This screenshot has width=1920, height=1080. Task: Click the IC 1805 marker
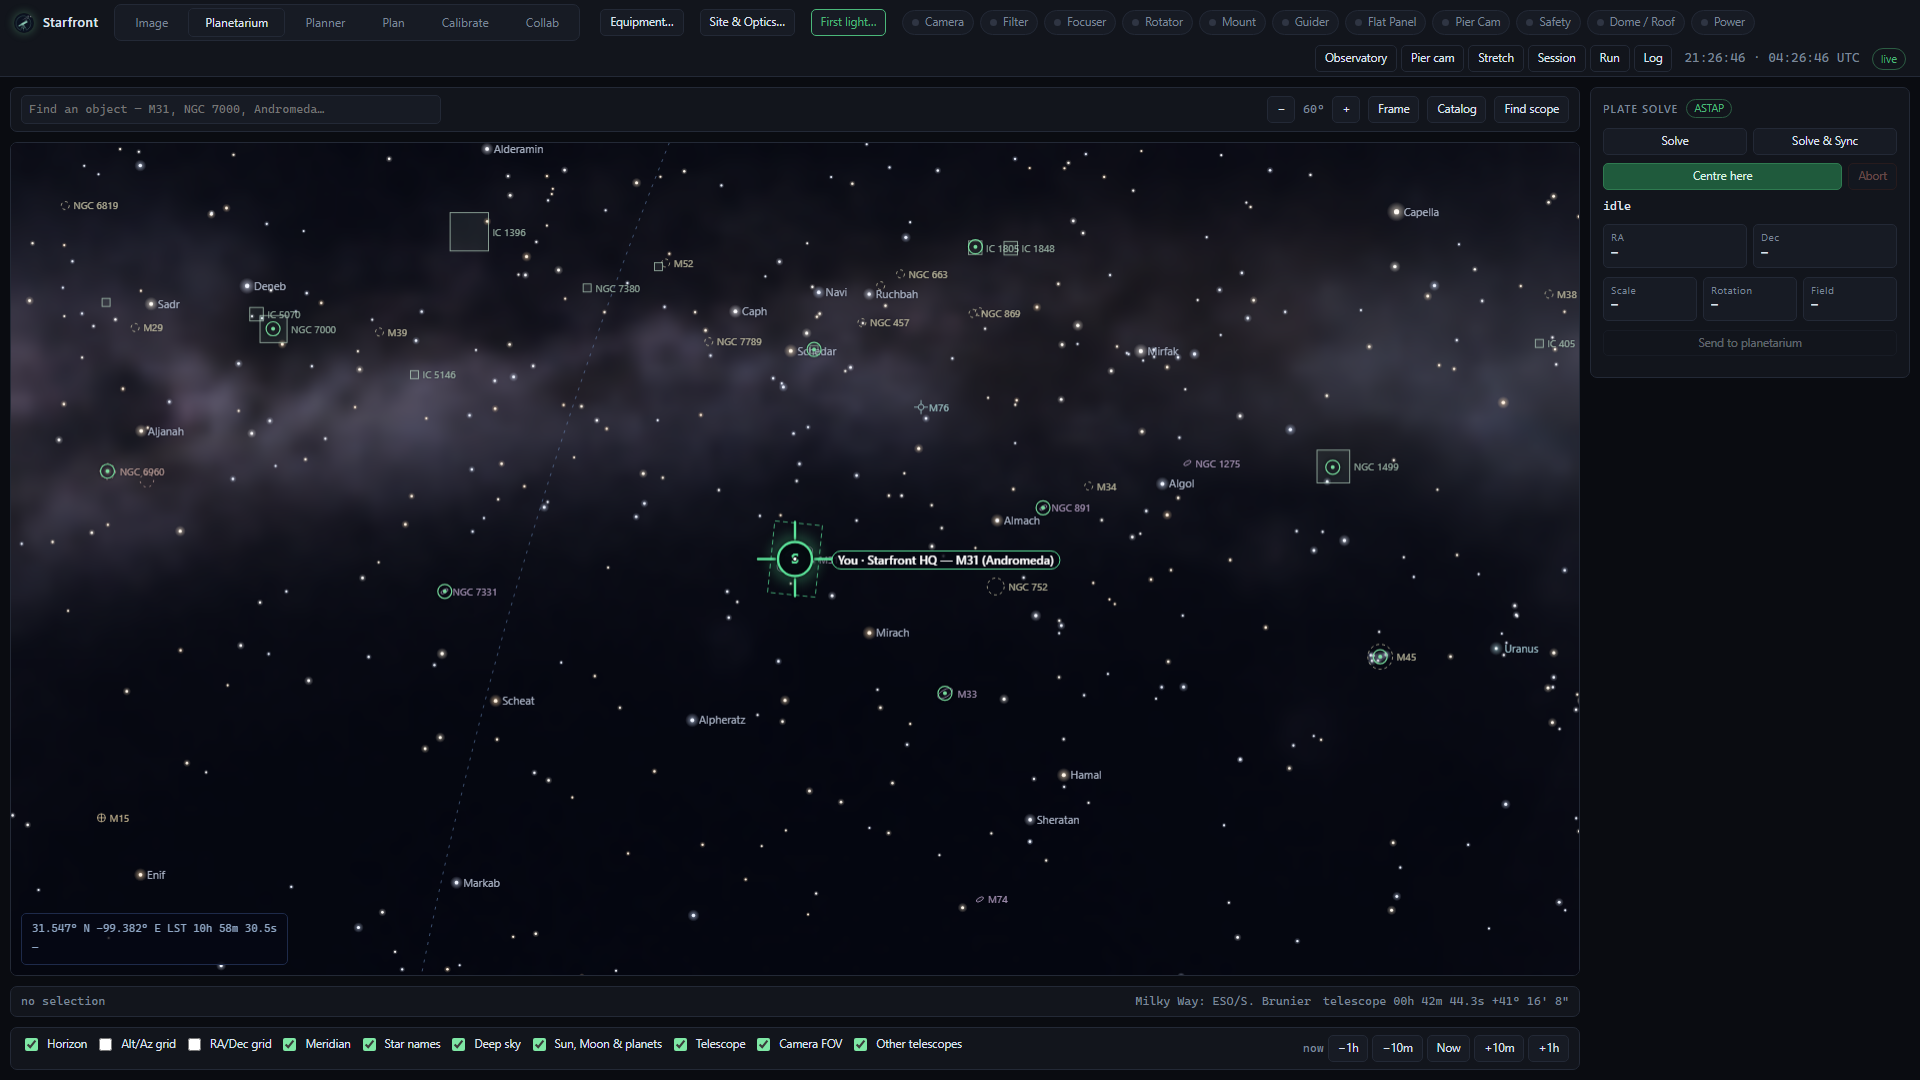point(975,247)
